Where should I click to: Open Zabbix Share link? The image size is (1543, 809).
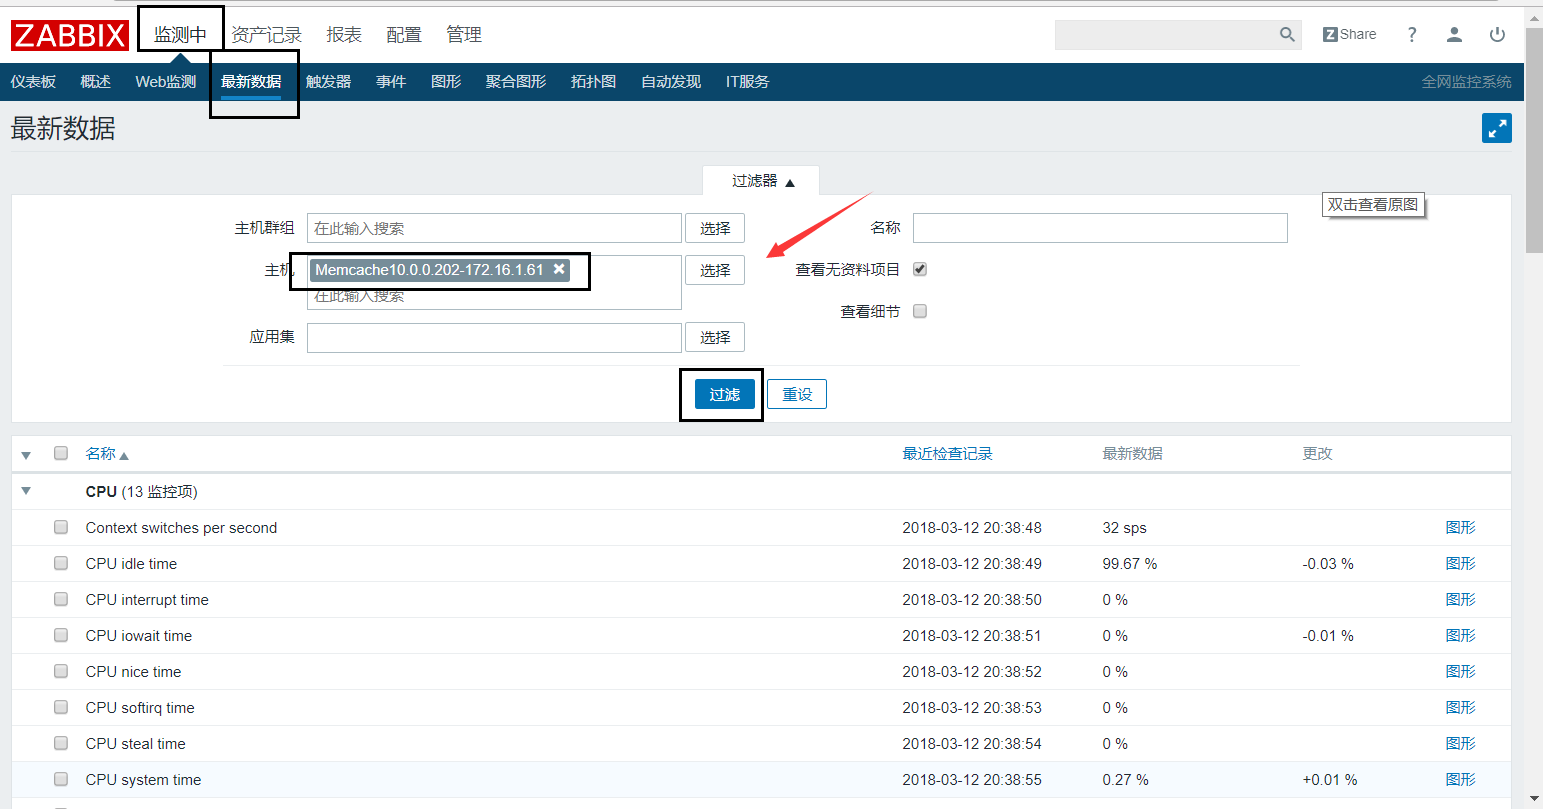point(1349,34)
